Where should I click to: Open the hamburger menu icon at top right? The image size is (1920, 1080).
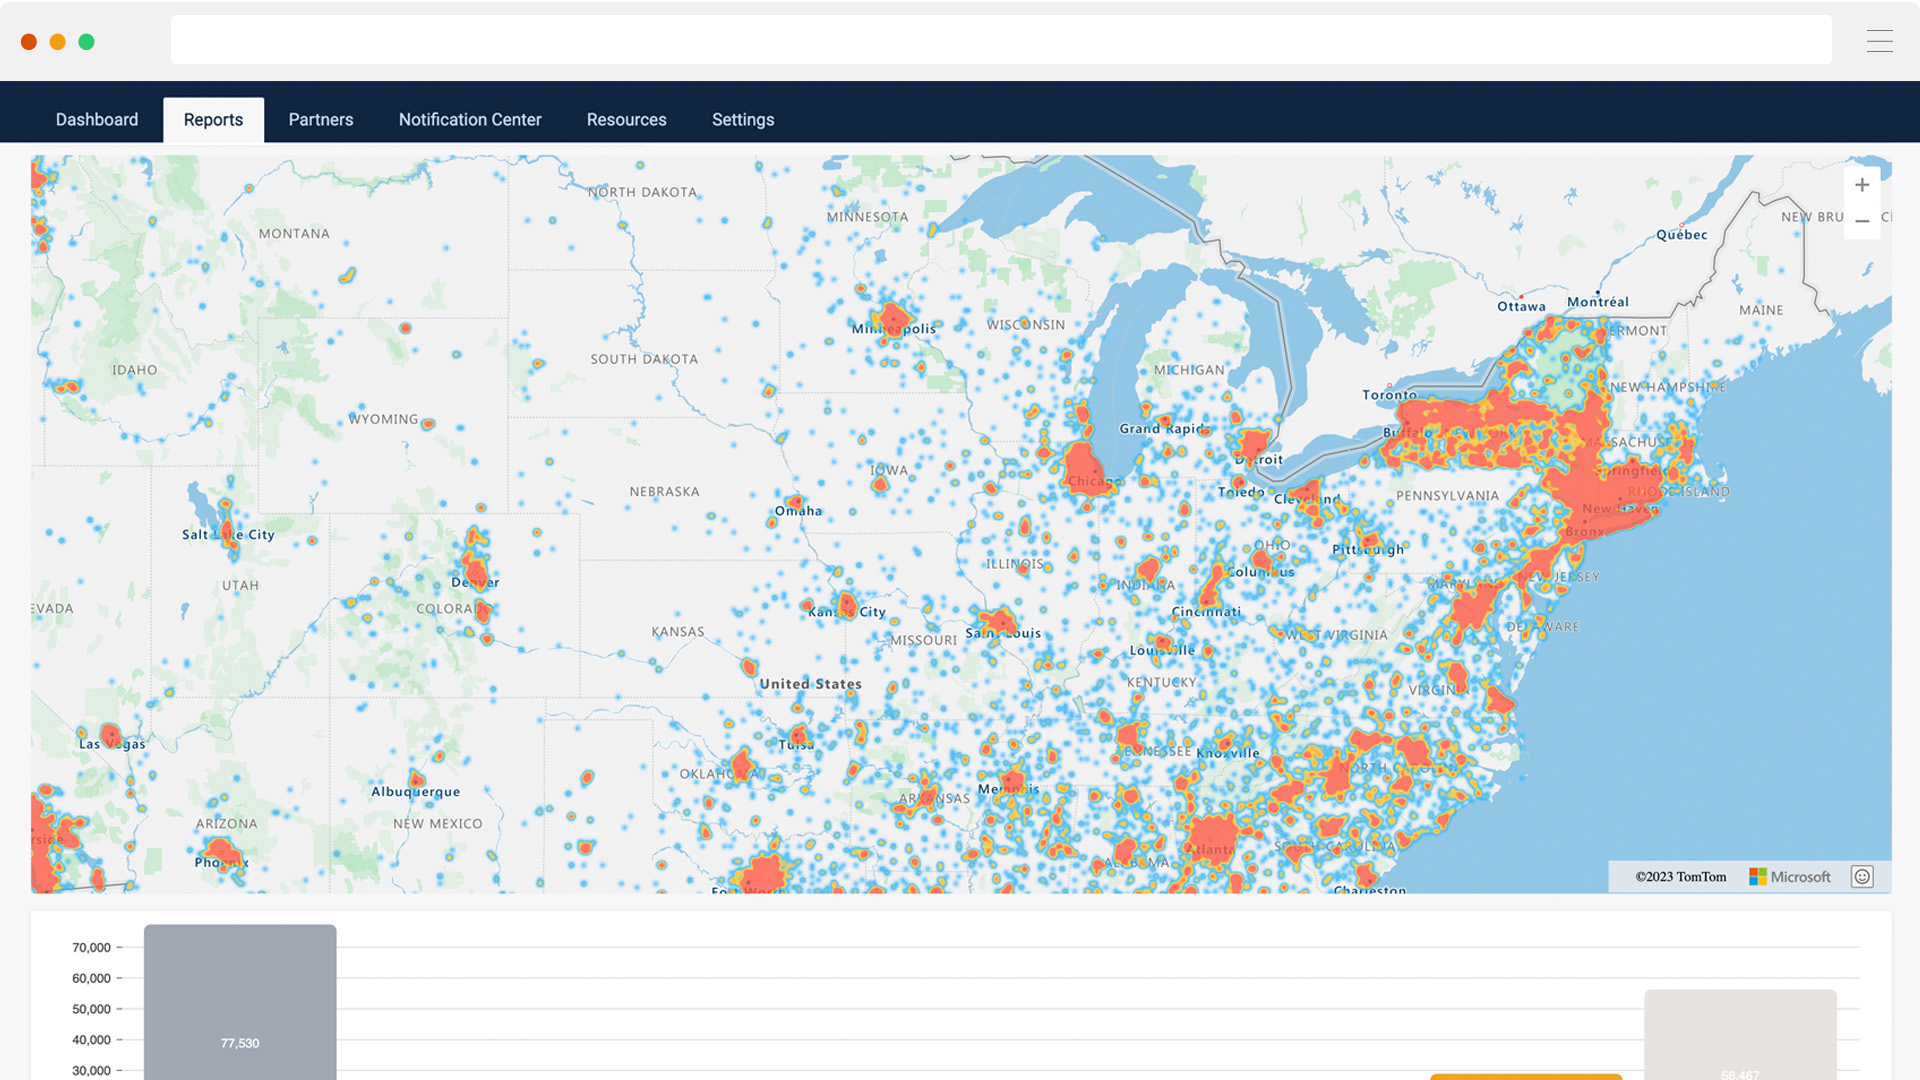point(1879,41)
